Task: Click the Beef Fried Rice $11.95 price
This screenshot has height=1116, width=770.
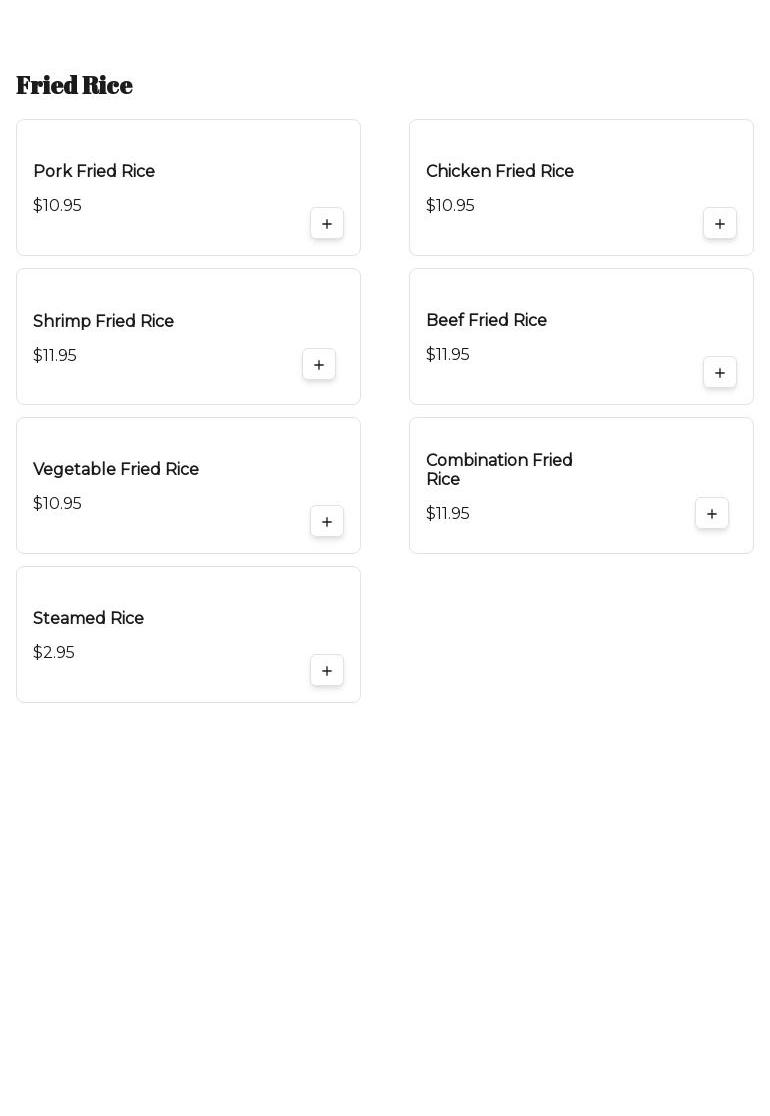Action: [x=448, y=355]
